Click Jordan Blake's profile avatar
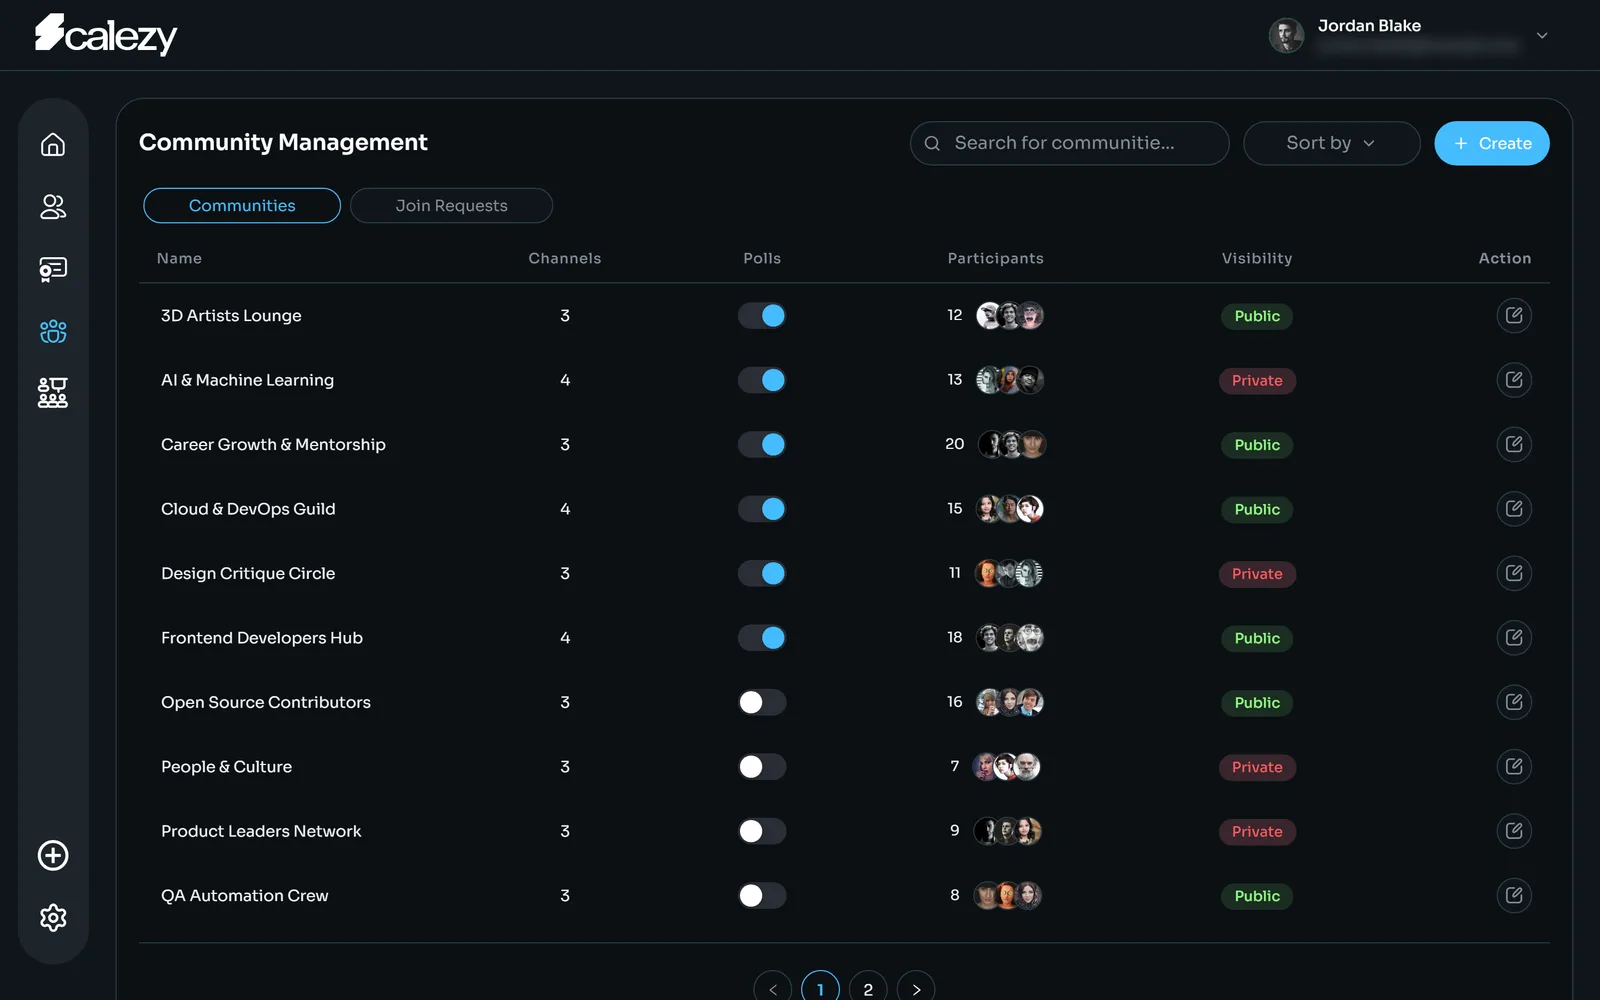The height and width of the screenshot is (1000, 1600). point(1286,35)
